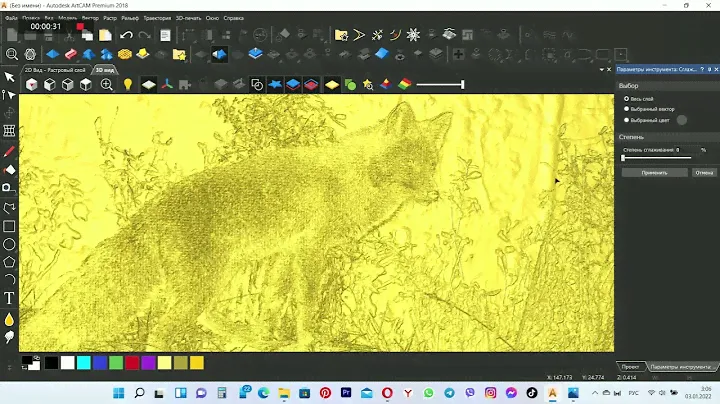This screenshot has width=720, height=404.
Task: Click the light bulb lighting icon
Action: 128,85
